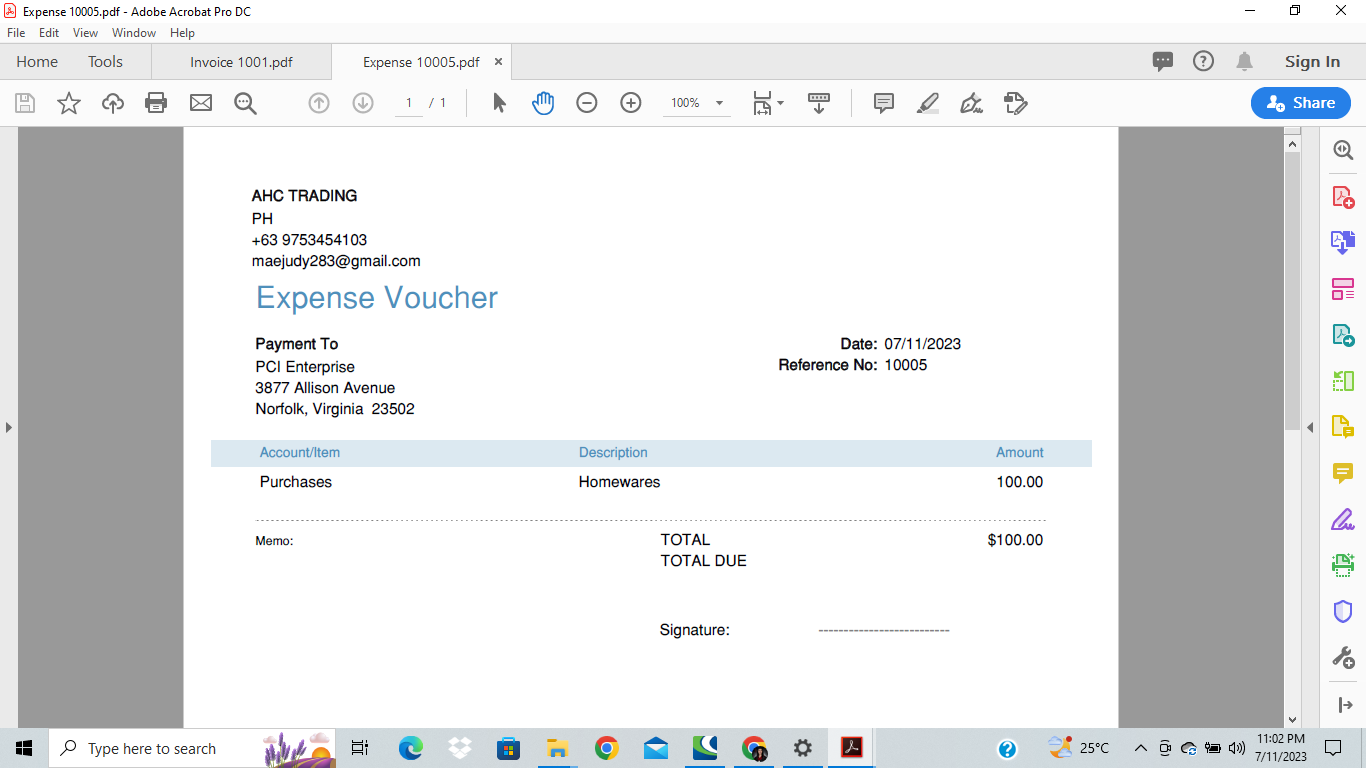Screen dimensions: 1366x768
Task: Print the Expense 10005 document
Action: 156,103
